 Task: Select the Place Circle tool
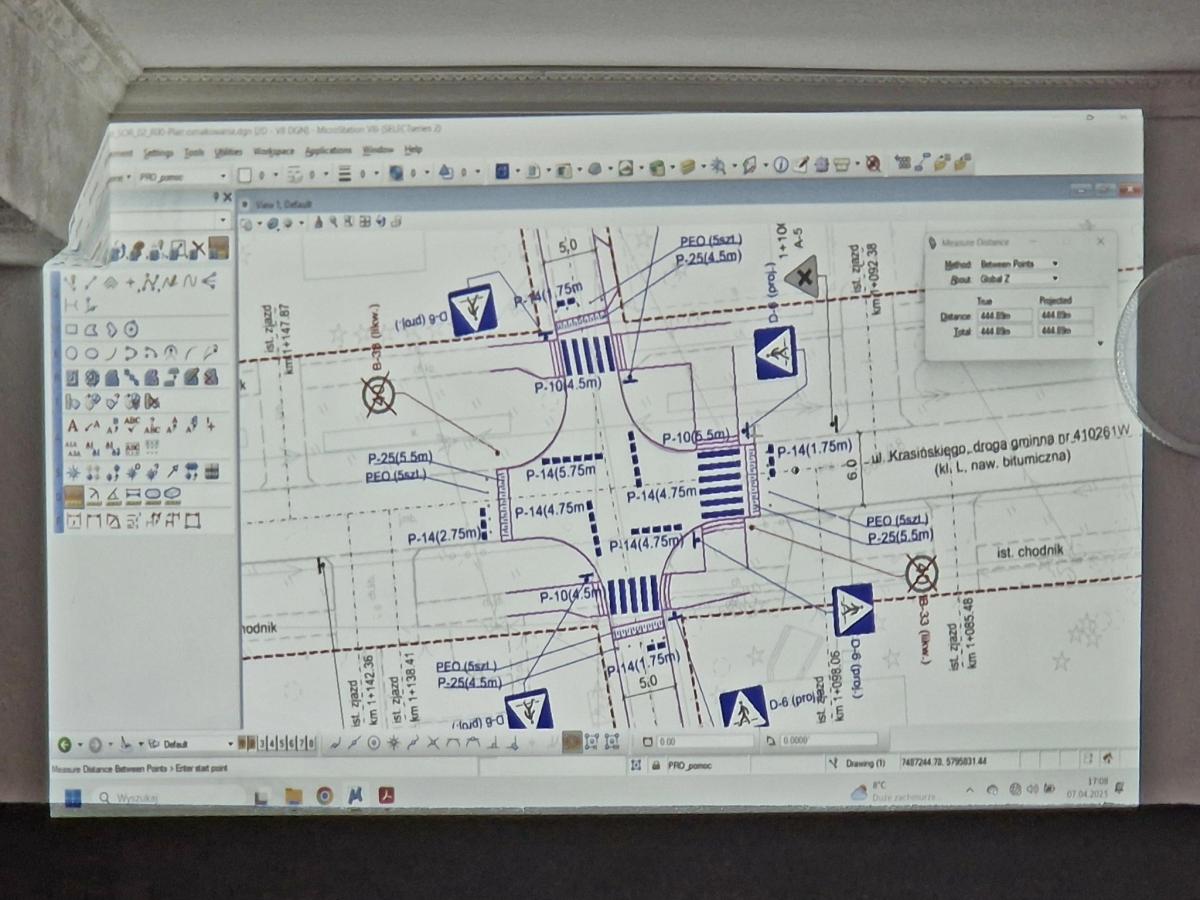click(71, 353)
